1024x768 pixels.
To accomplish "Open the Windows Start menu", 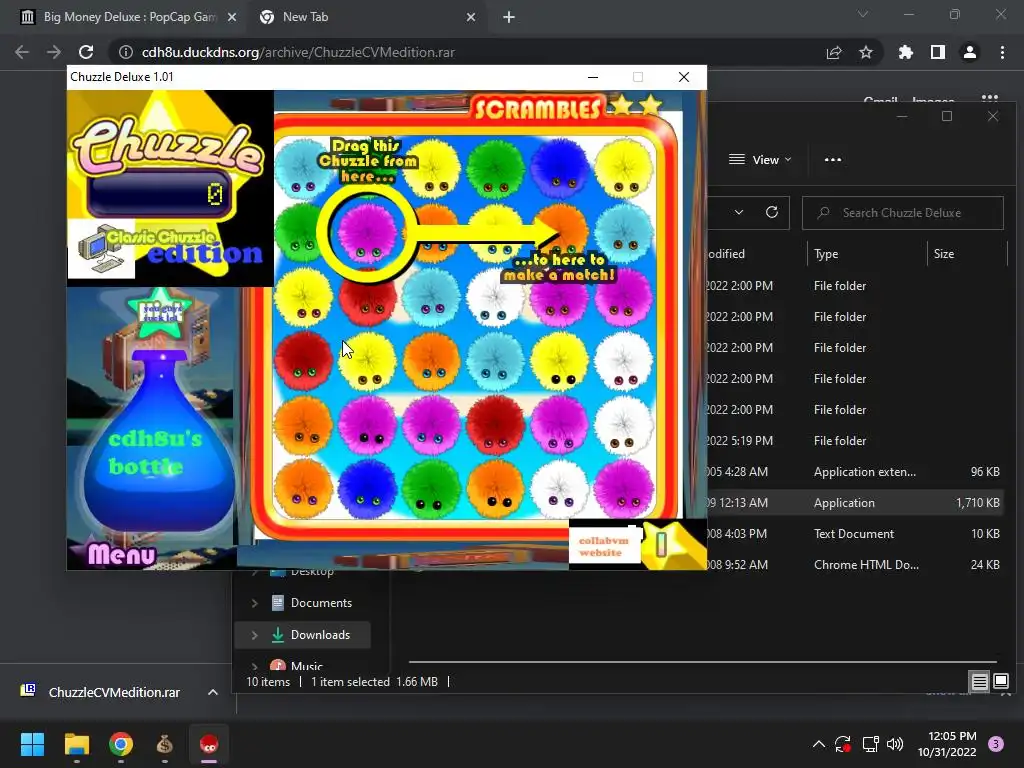I will 32,744.
